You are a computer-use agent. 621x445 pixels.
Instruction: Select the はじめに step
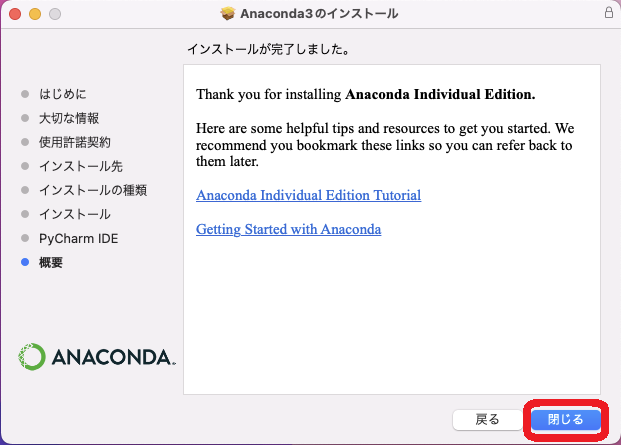[x=62, y=94]
